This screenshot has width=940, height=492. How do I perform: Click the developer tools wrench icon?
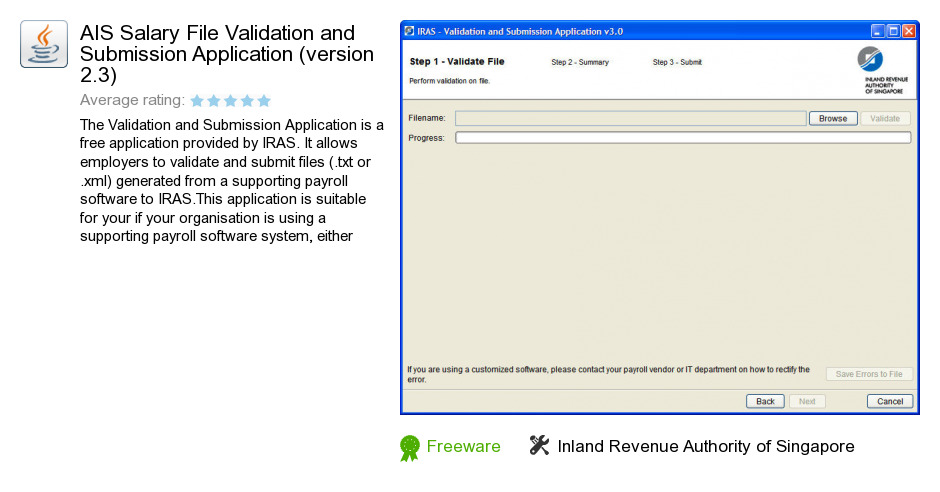coord(539,445)
